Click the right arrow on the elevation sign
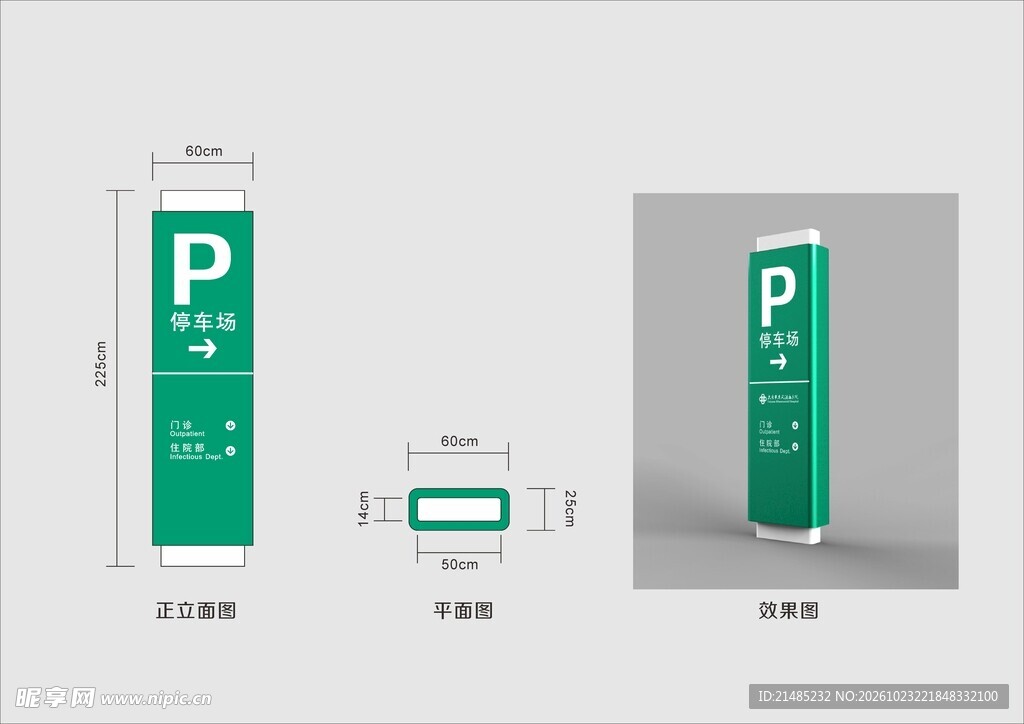The width and height of the screenshot is (1024, 724). (x=202, y=349)
